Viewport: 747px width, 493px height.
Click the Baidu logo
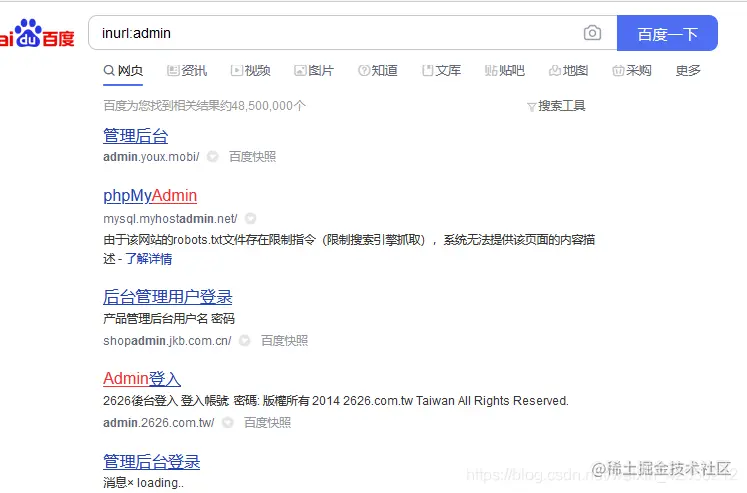pyautogui.click(x=37, y=33)
